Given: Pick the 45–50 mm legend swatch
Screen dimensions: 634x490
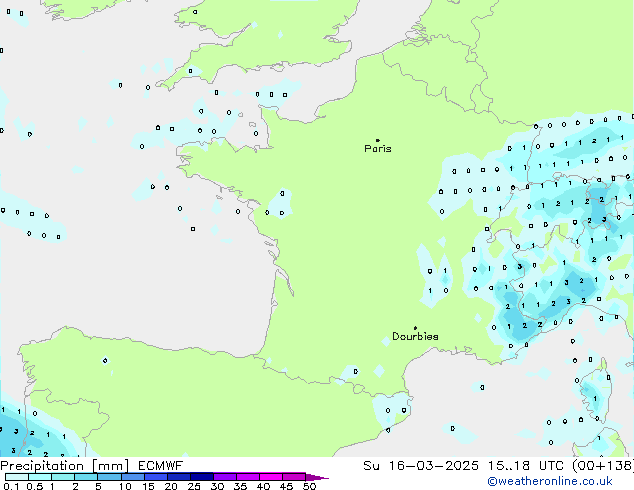Looking at the screenshot, I should click(294, 477).
